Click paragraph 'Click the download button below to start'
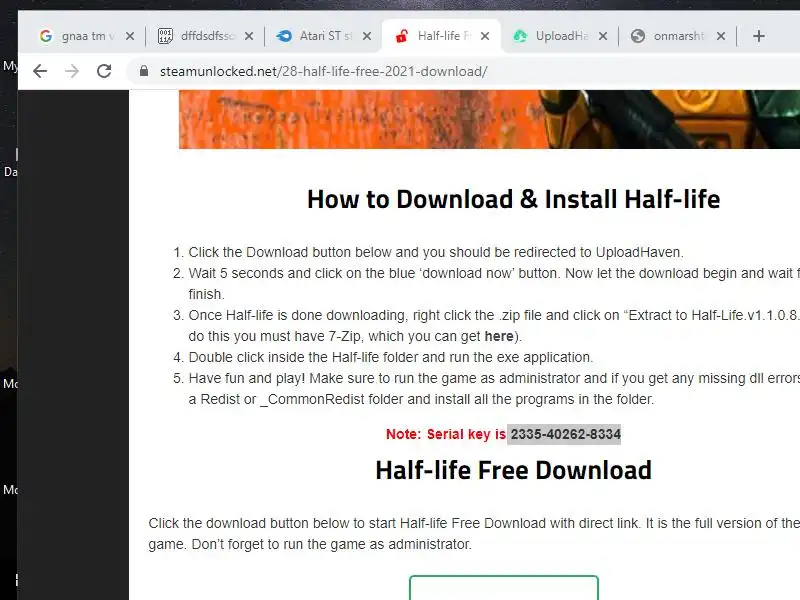 (474, 534)
